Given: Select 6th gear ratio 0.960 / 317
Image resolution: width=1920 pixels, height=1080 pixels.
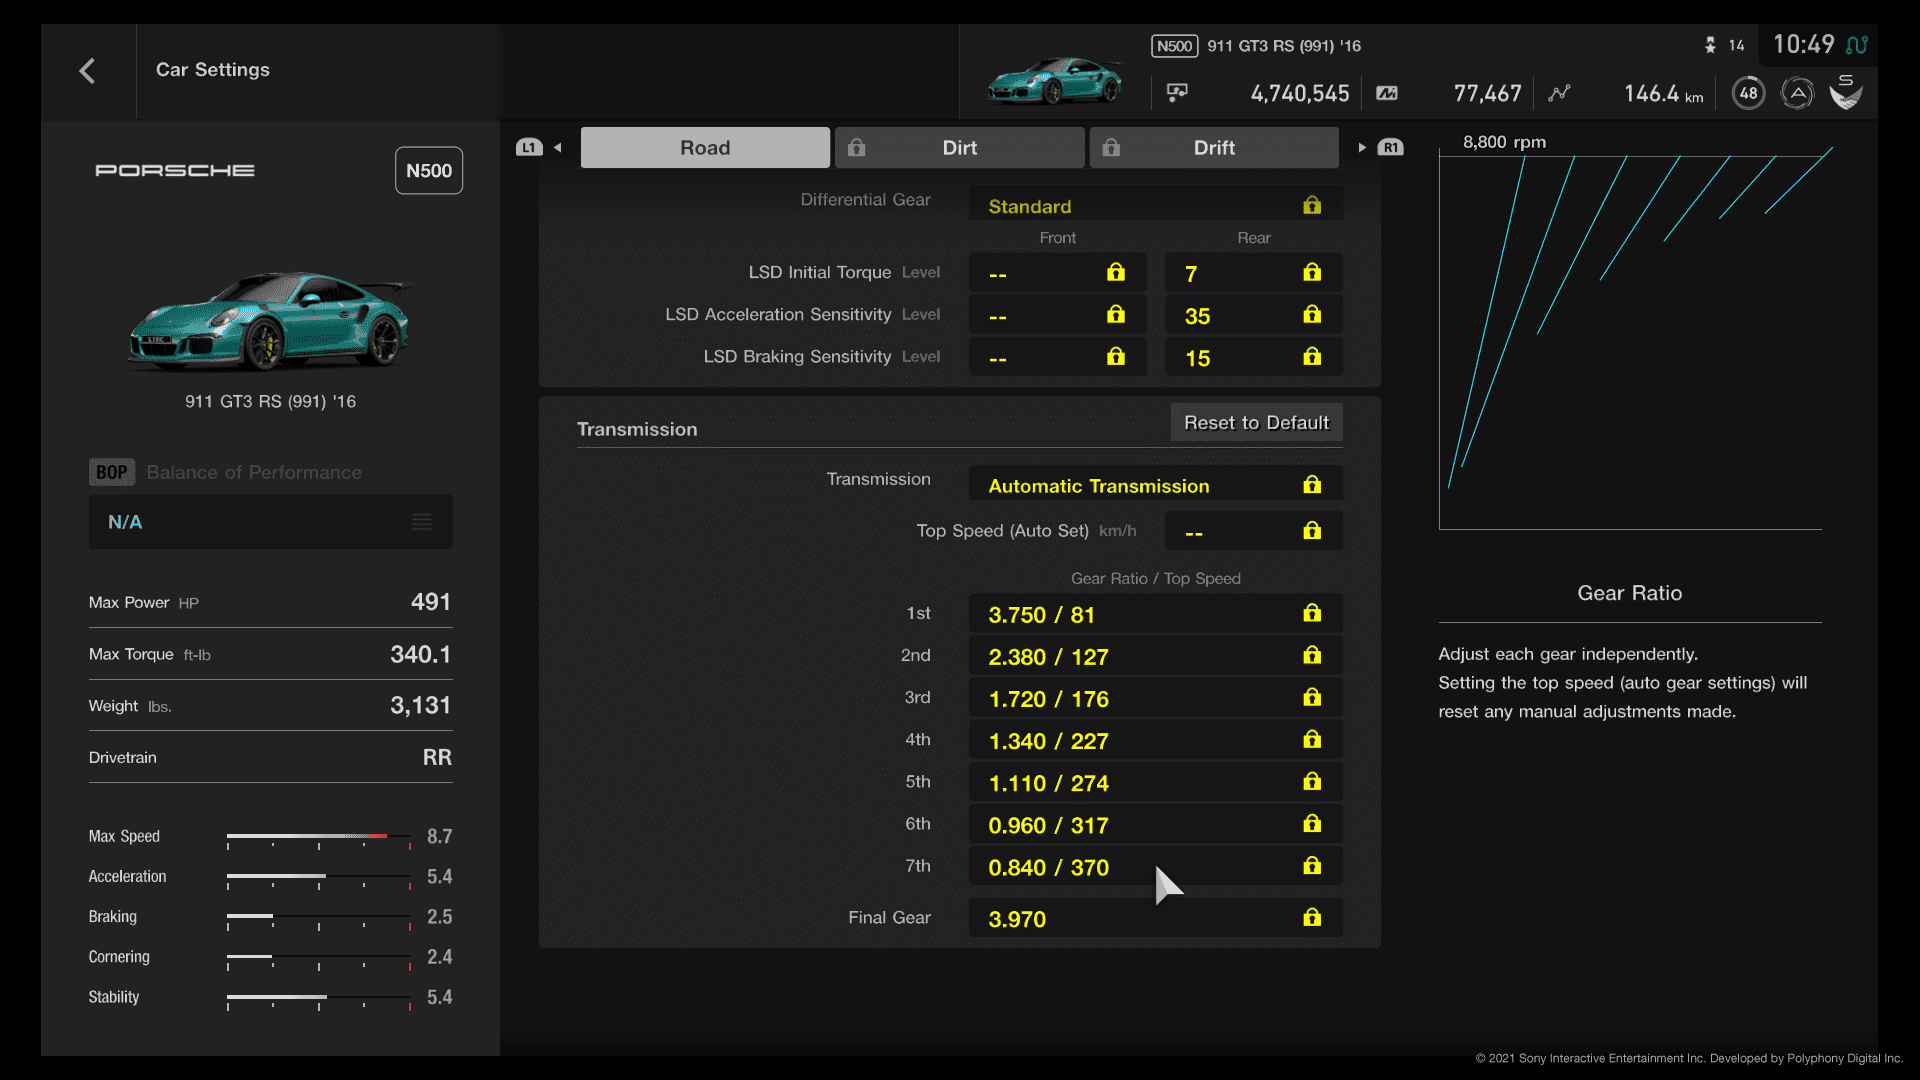Looking at the screenshot, I should pyautogui.click(x=1156, y=824).
